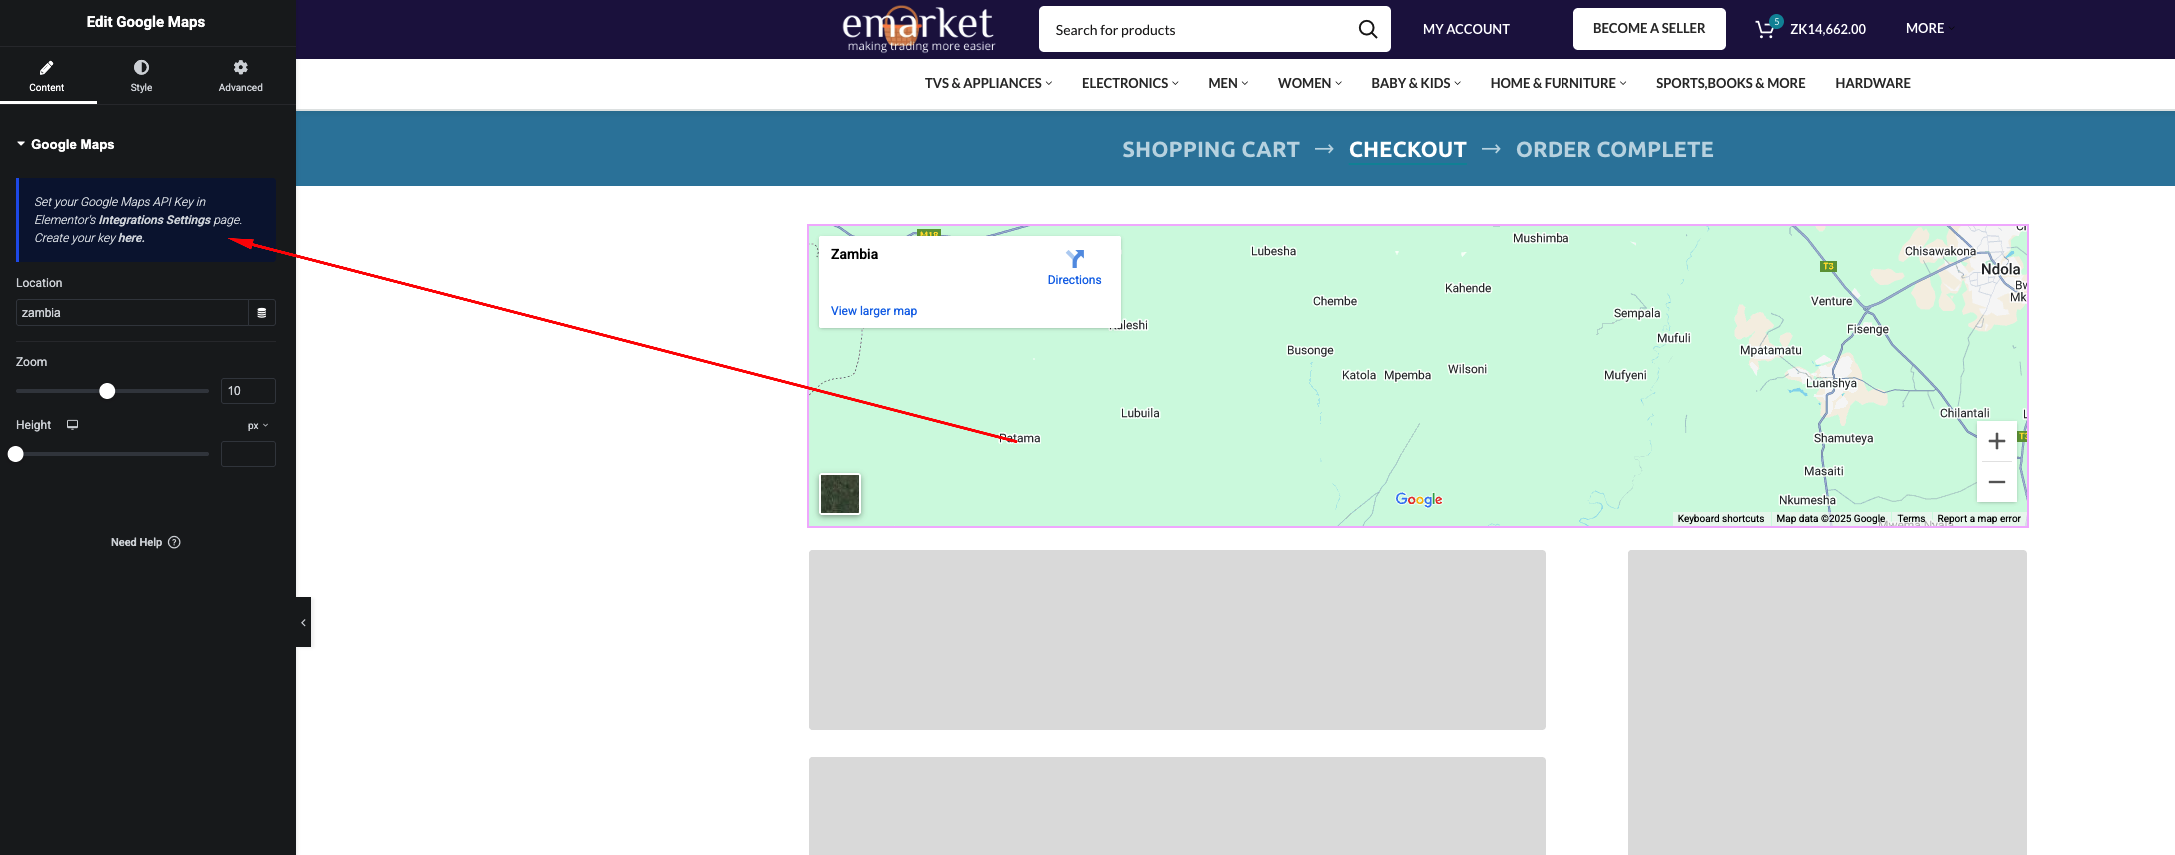Go to Shopping Cart step
Viewport: 2175px width, 855px height.
pyautogui.click(x=1211, y=149)
